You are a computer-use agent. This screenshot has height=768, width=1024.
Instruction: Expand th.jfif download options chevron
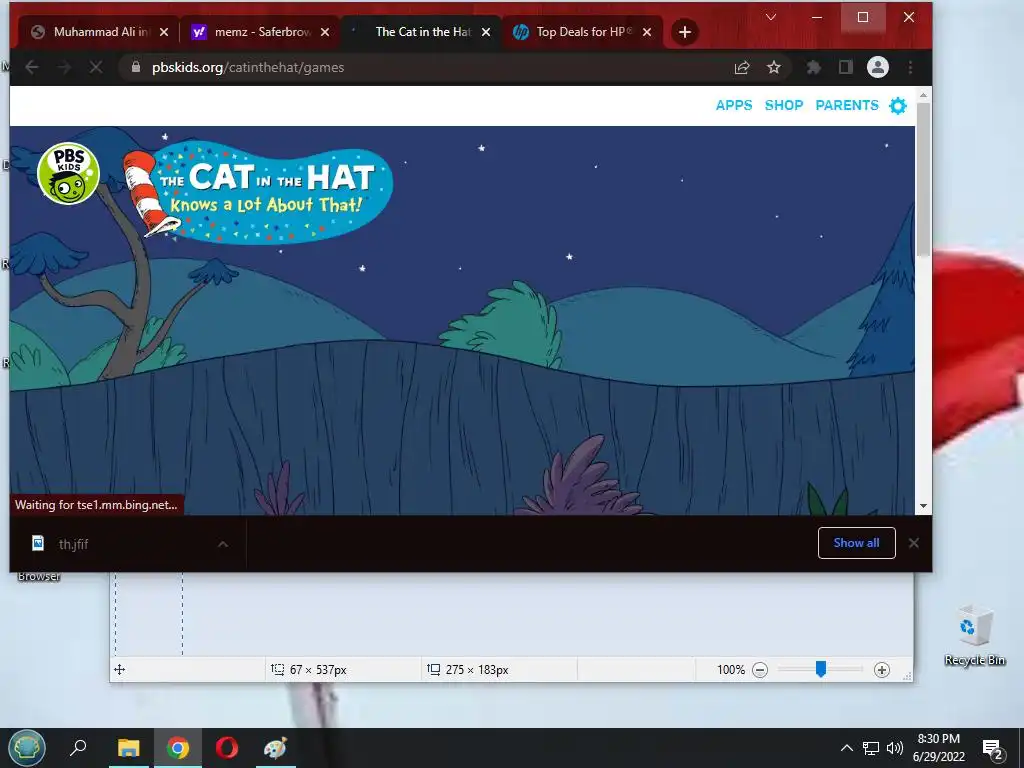tap(223, 544)
